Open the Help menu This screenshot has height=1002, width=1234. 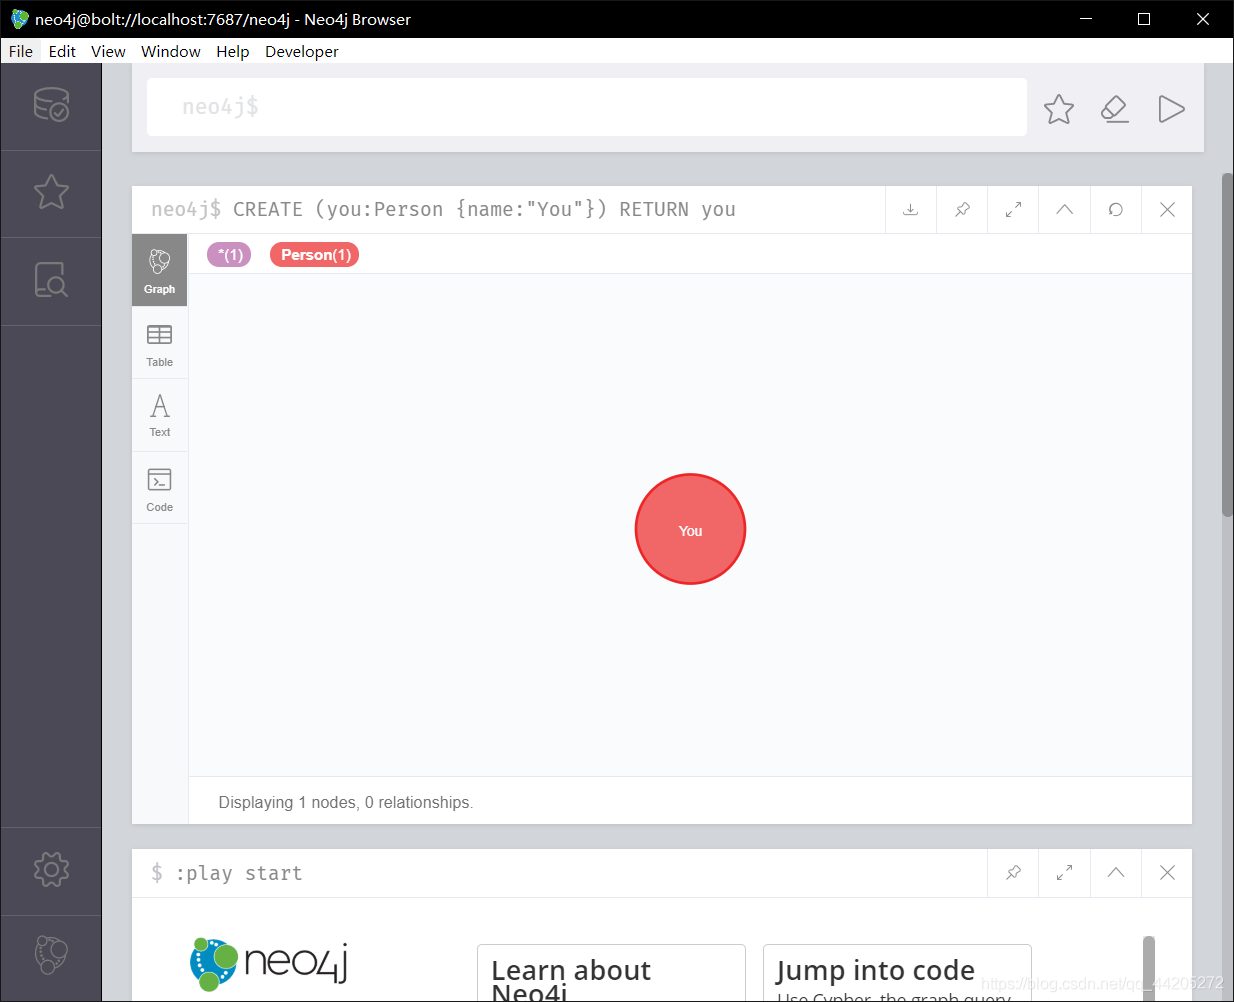233,51
